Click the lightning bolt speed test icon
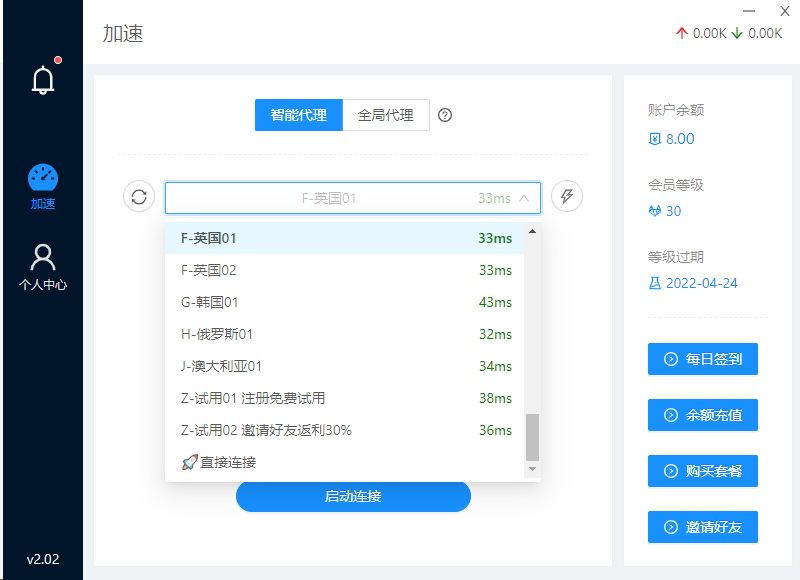The height and width of the screenshot is (580, 800). [567, 197]
